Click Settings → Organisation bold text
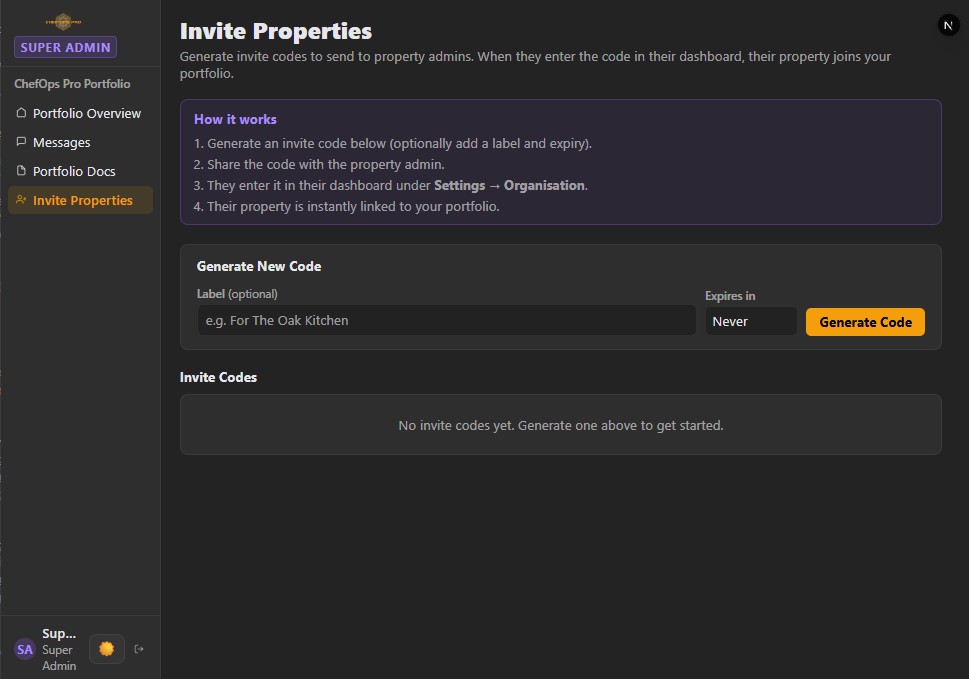The width and height of the screenshot is (969, 679). click(510, 185)
